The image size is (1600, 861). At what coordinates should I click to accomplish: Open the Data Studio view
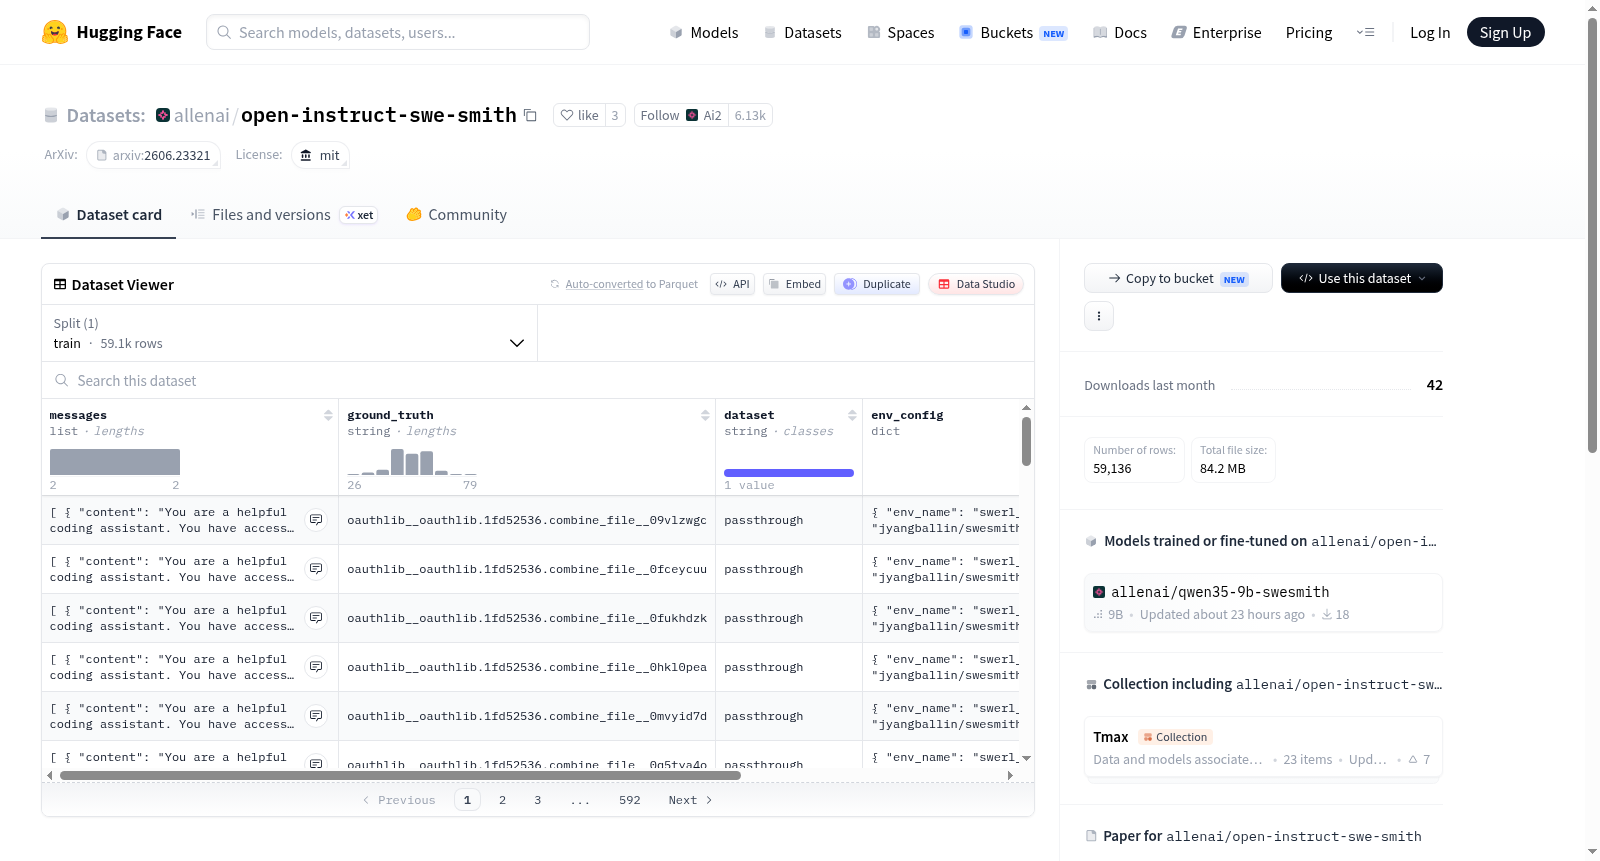click(976, 284)
